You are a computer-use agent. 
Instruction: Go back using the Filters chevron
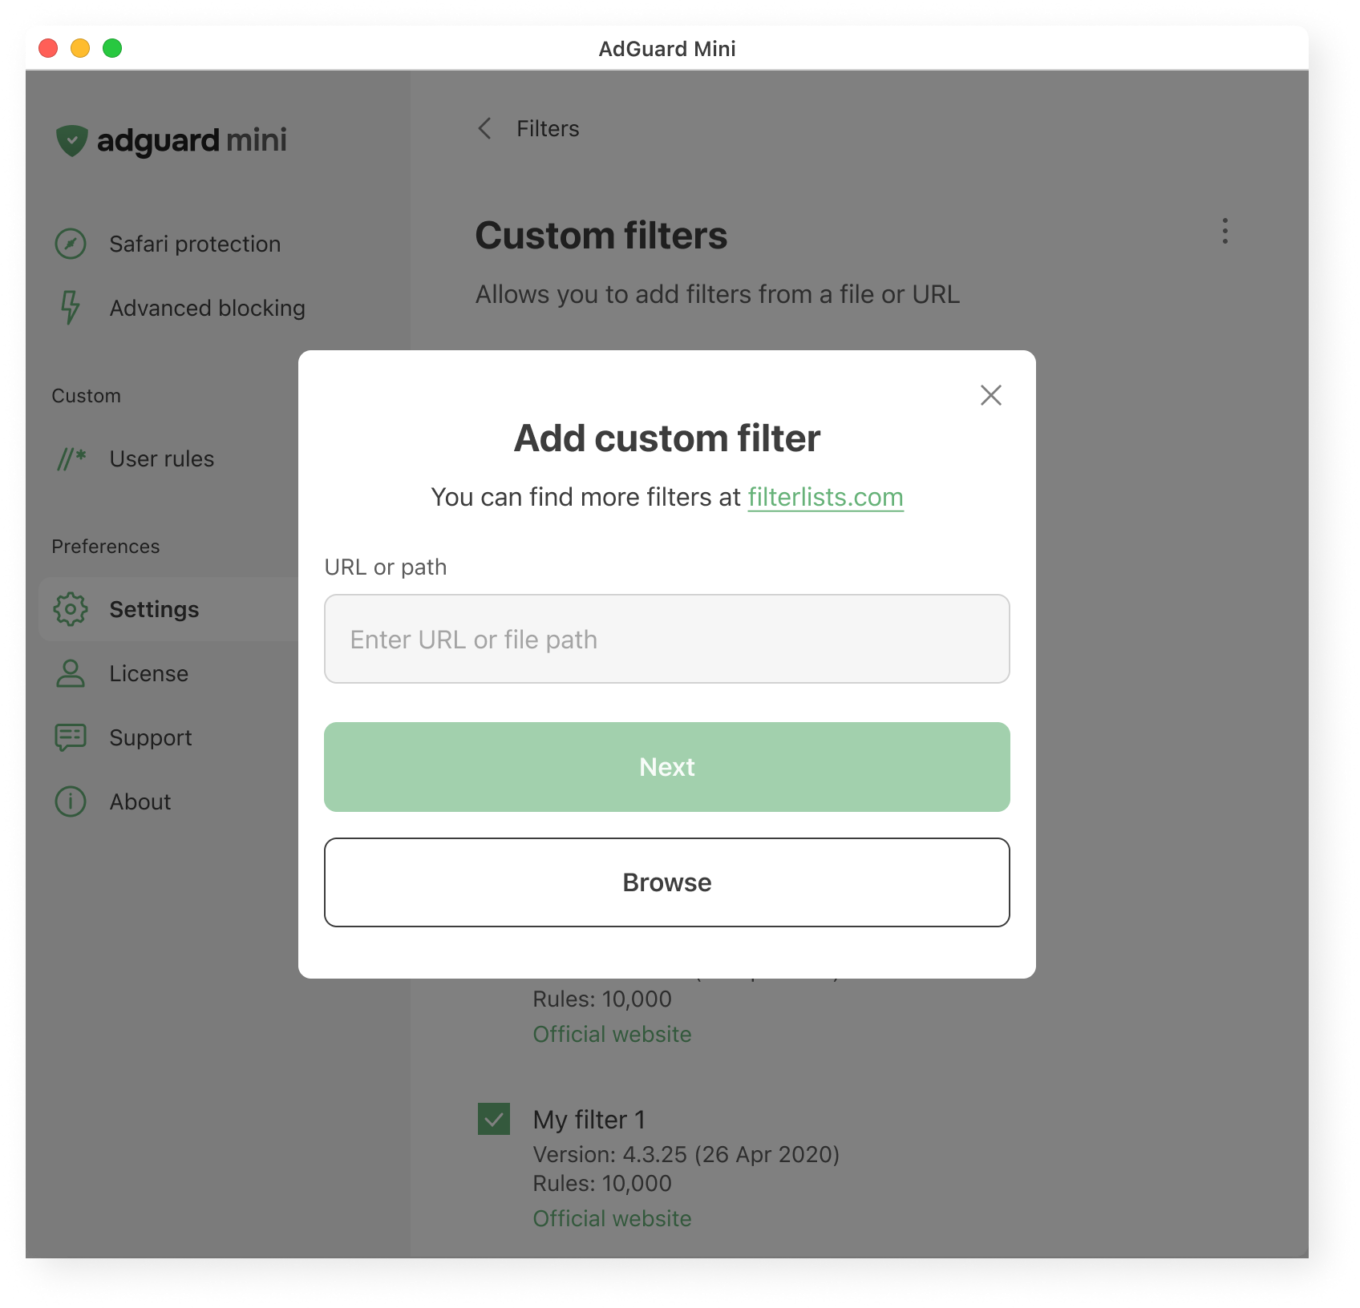tap(484, 128)
